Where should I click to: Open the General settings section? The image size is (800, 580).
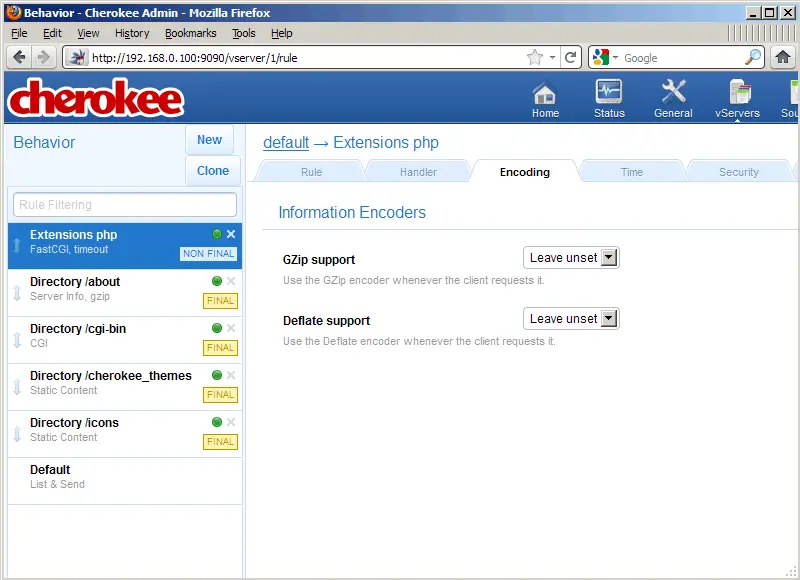point(673,99)
